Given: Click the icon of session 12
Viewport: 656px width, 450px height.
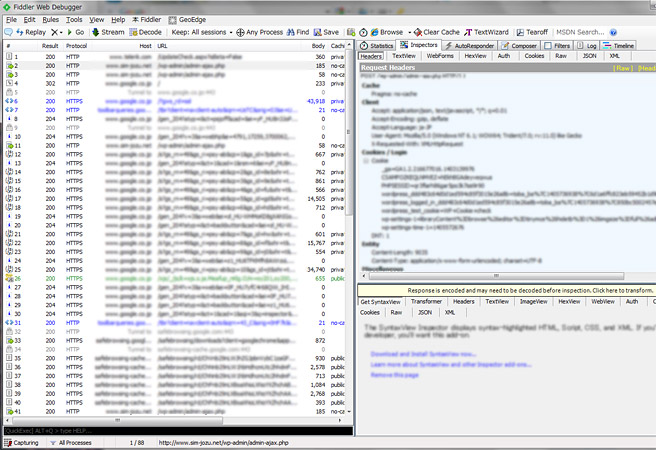Looking at the screenshot, I should click(x=9, y=154).
